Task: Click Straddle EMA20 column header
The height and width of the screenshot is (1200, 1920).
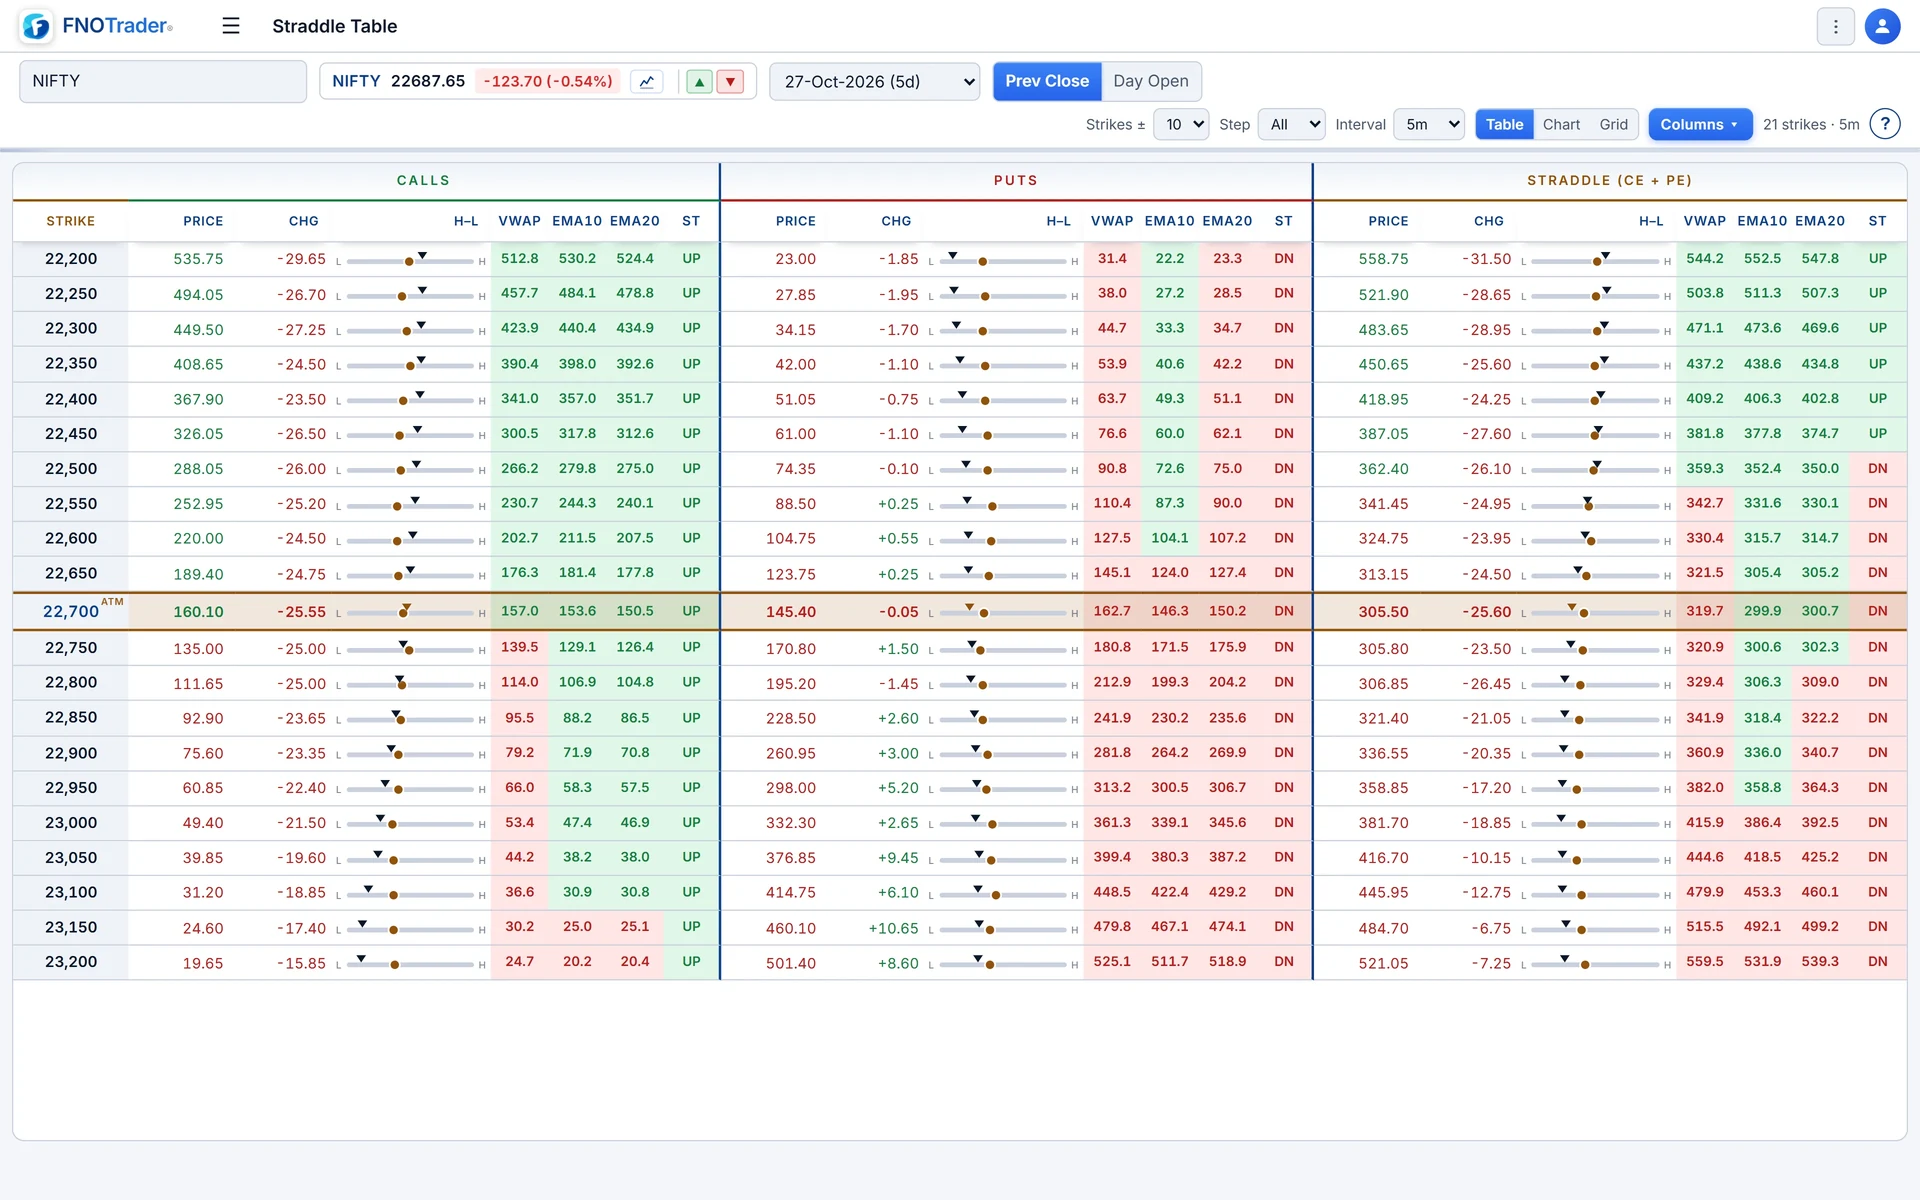Action: pos(1820,221)
